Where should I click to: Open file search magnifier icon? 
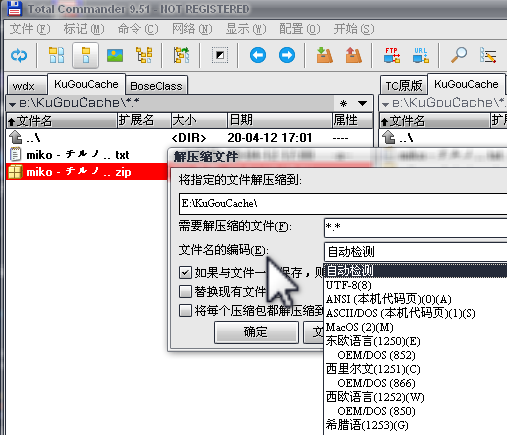459,55
